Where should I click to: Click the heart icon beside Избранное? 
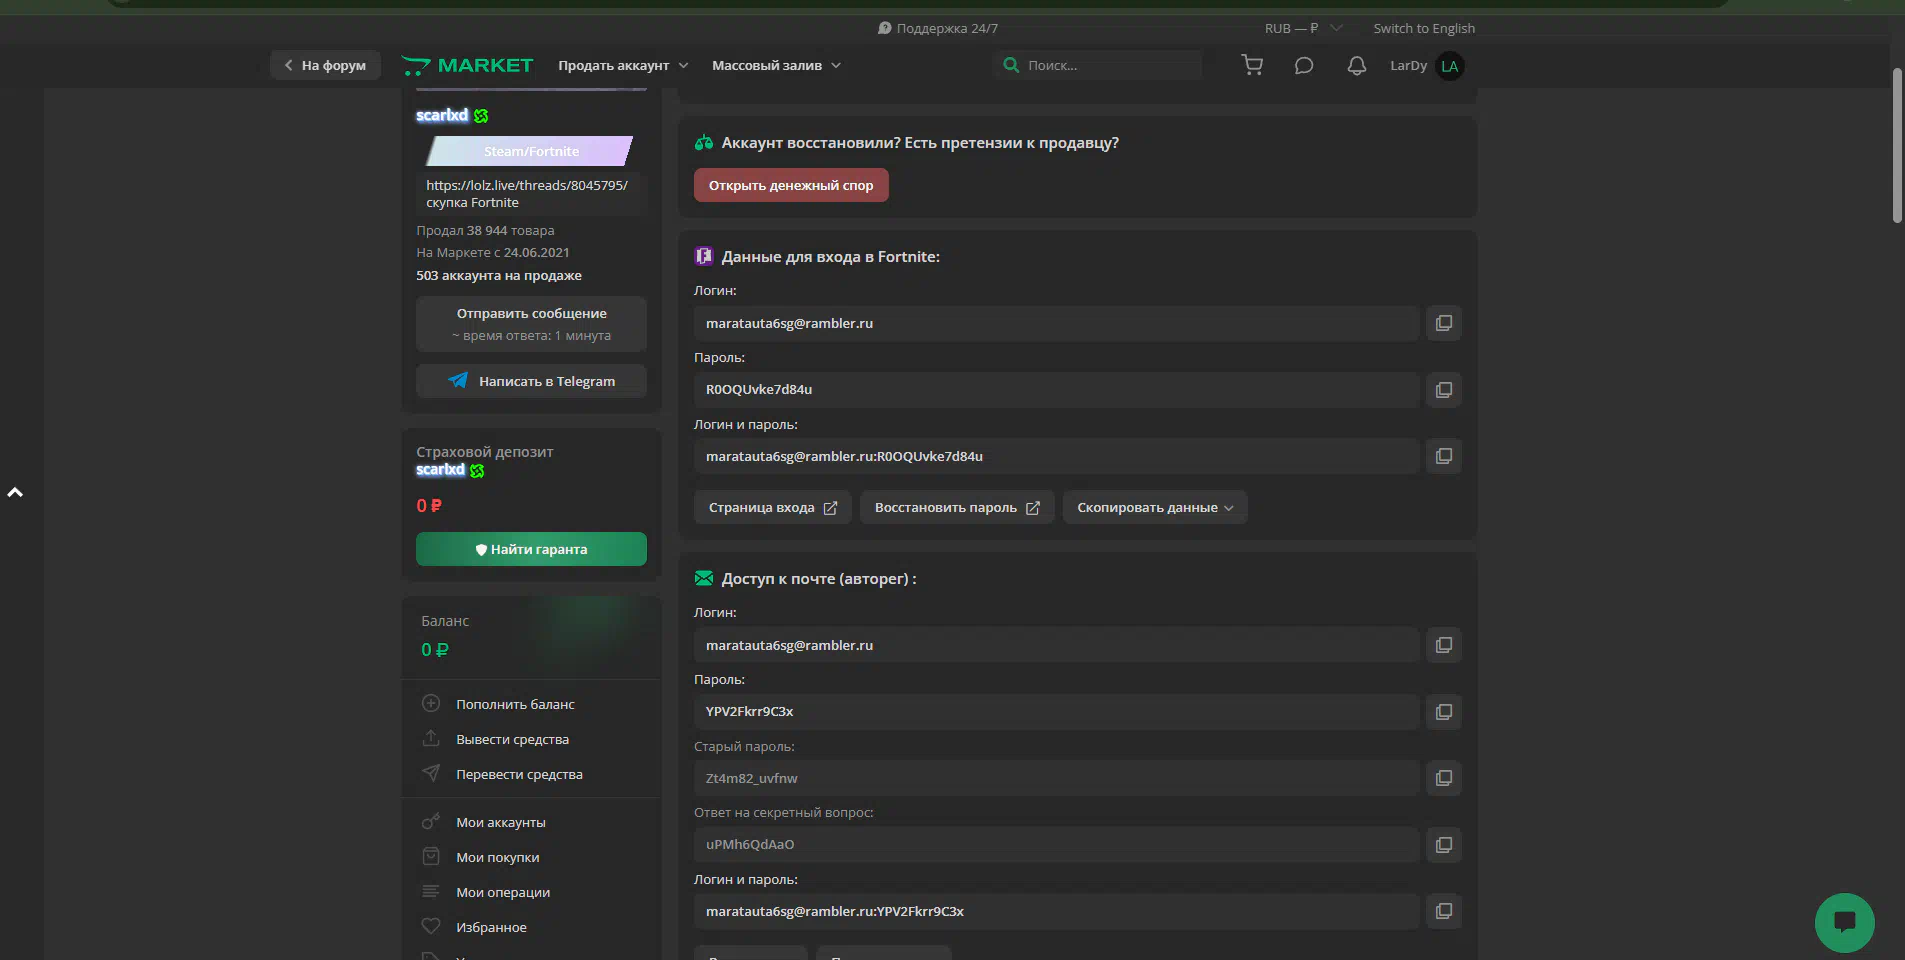tap(431, 926)
